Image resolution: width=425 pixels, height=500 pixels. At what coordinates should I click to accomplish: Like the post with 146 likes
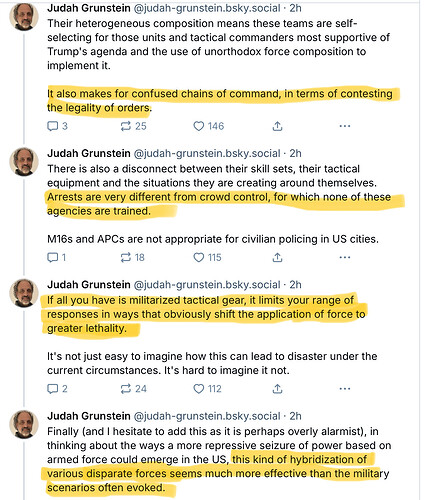tap(209, 126)
